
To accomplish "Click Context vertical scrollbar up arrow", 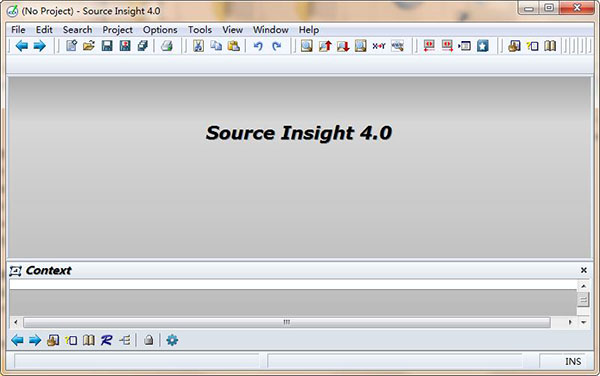I will tap(583, 286).
